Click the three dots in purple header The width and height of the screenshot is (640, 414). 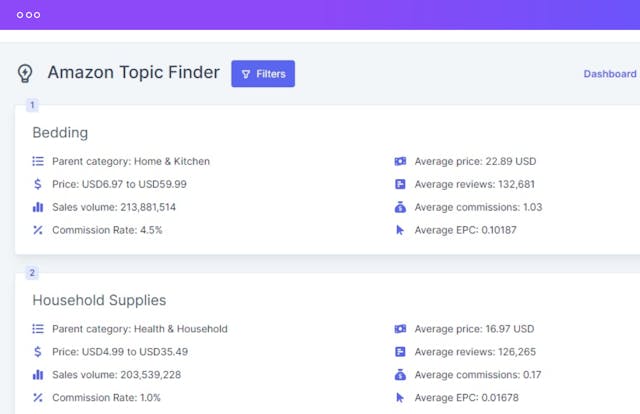29,15
